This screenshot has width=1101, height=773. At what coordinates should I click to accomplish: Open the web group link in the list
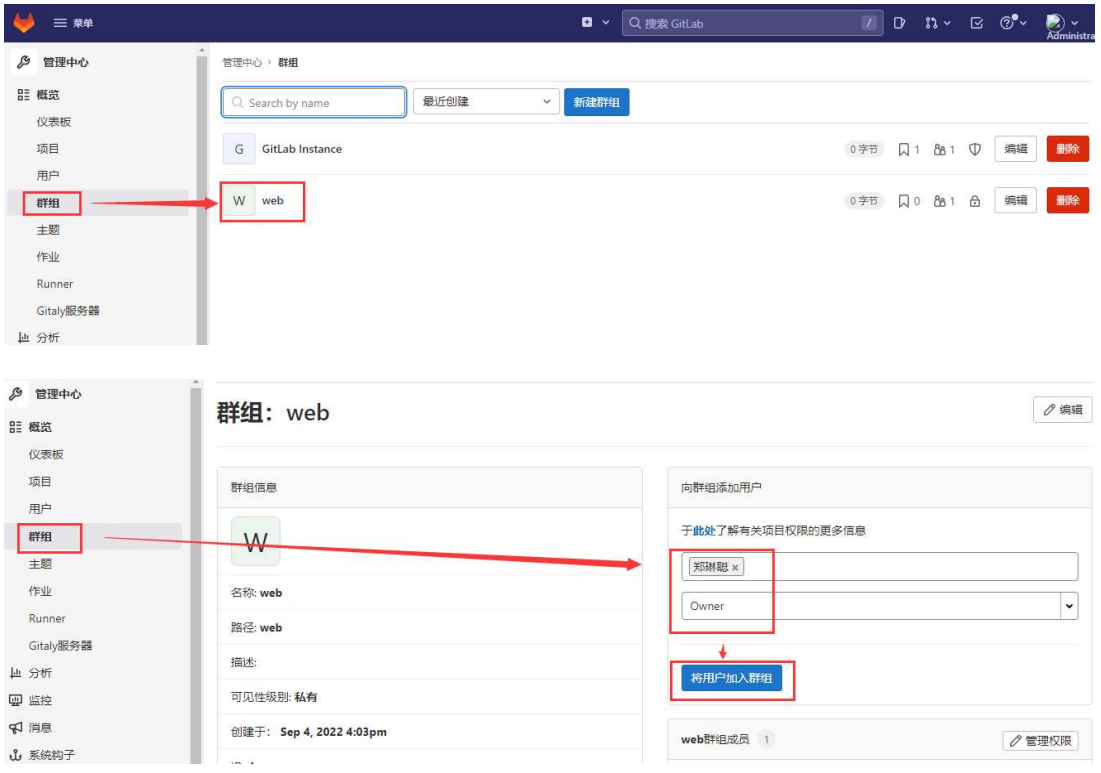pyautogui.click(x=272, y=201)
